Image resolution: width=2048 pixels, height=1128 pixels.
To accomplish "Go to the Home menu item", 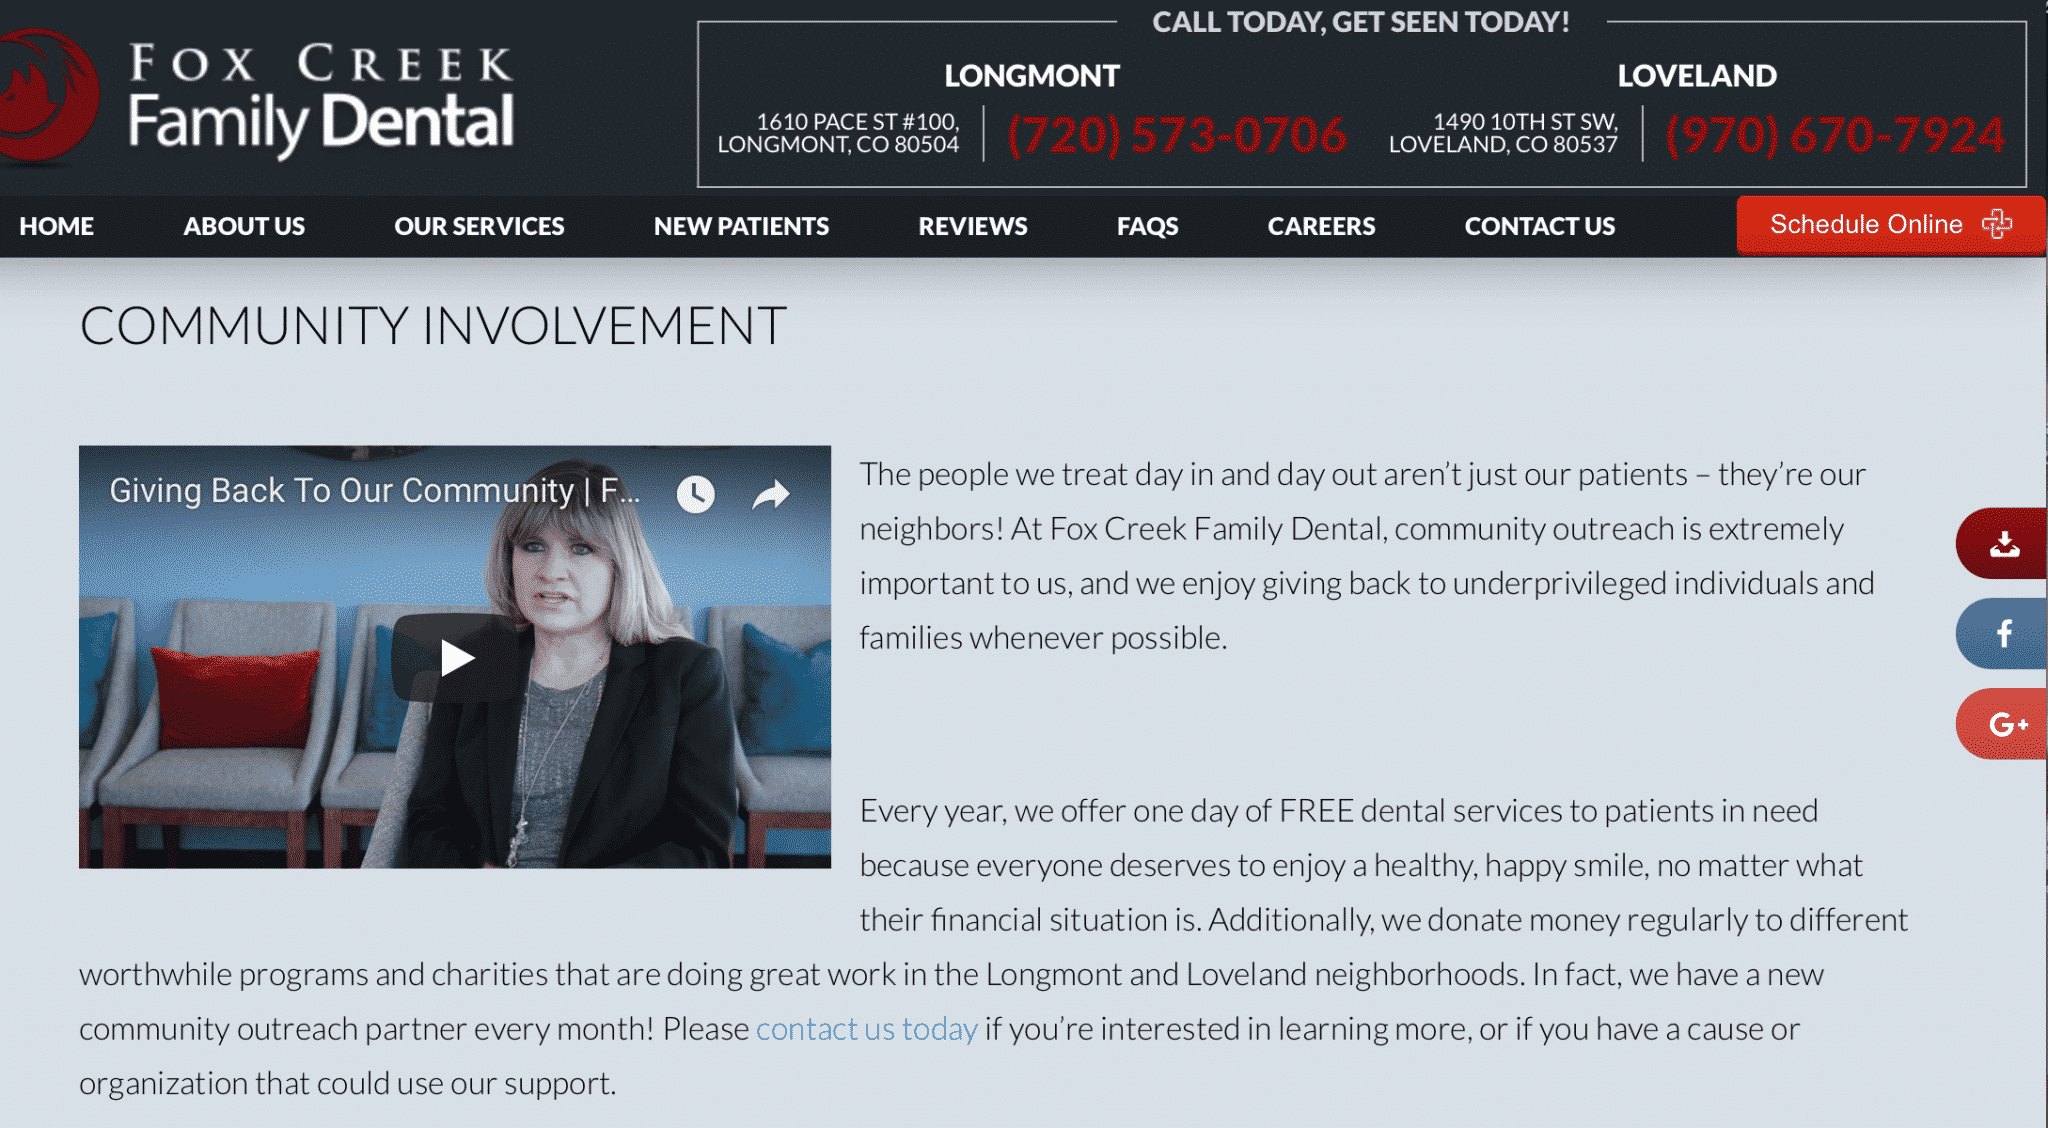I will pos(56,226).
